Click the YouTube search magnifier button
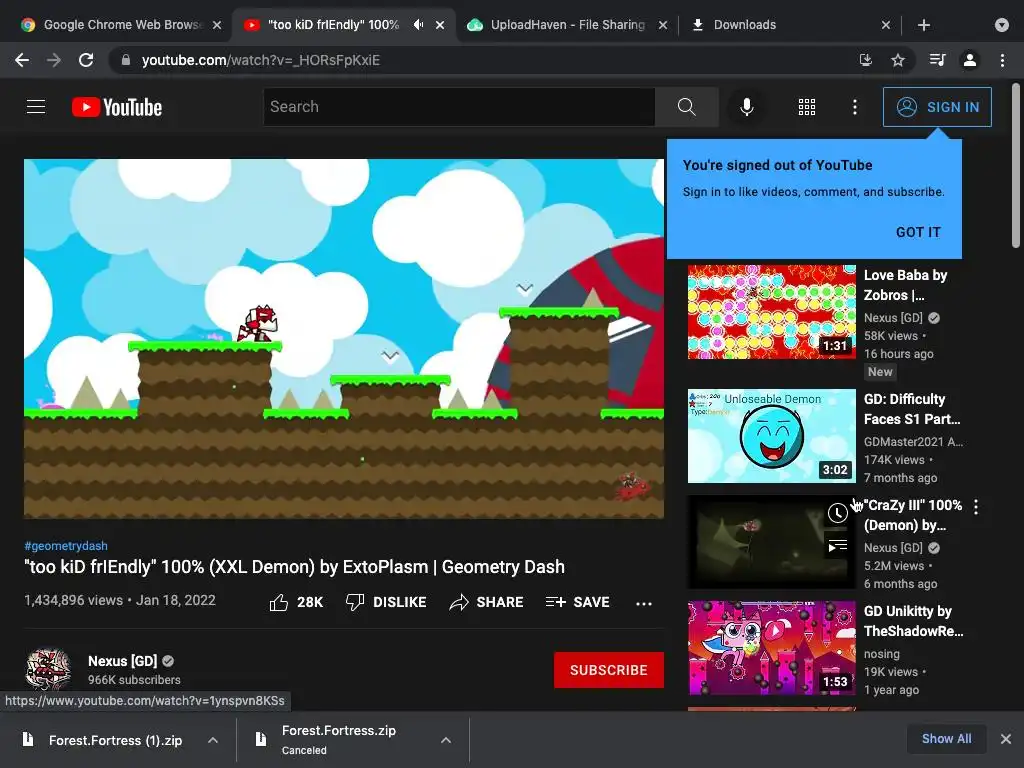 (x=686, y=106)
